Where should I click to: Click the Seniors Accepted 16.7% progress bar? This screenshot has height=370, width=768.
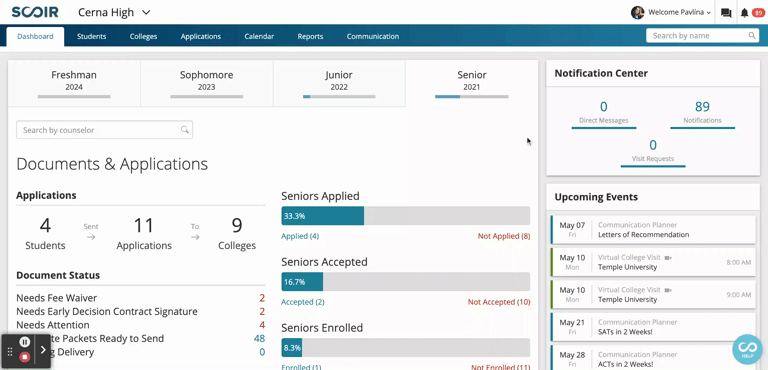click(x=406, y=282)
